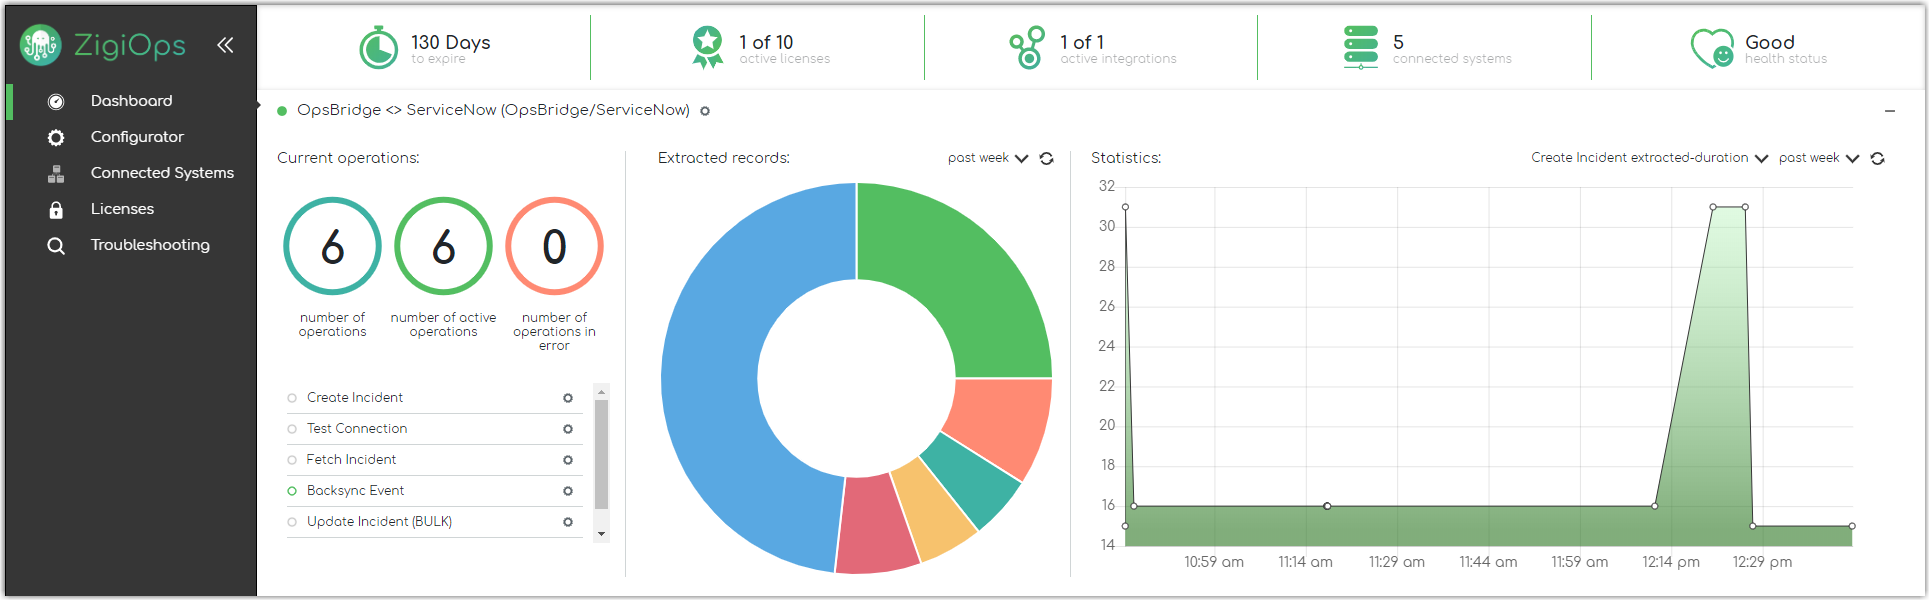1930x601 pixels.
Task: Open settings gear for Test Connection operation
Action: coord(568,429)
